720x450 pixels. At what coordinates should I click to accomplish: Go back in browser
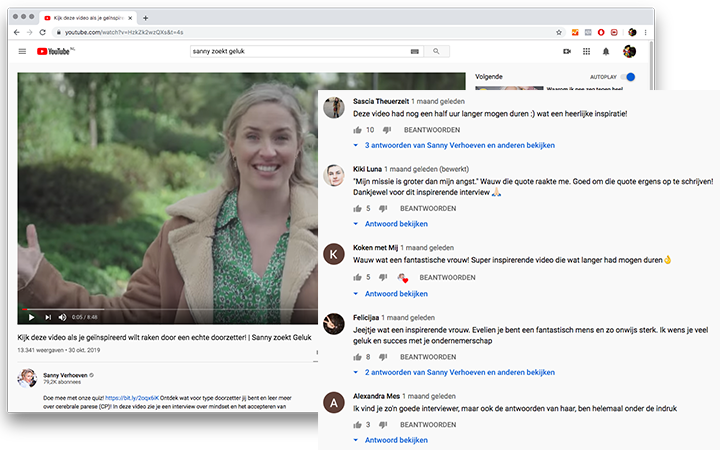[17, 32]
